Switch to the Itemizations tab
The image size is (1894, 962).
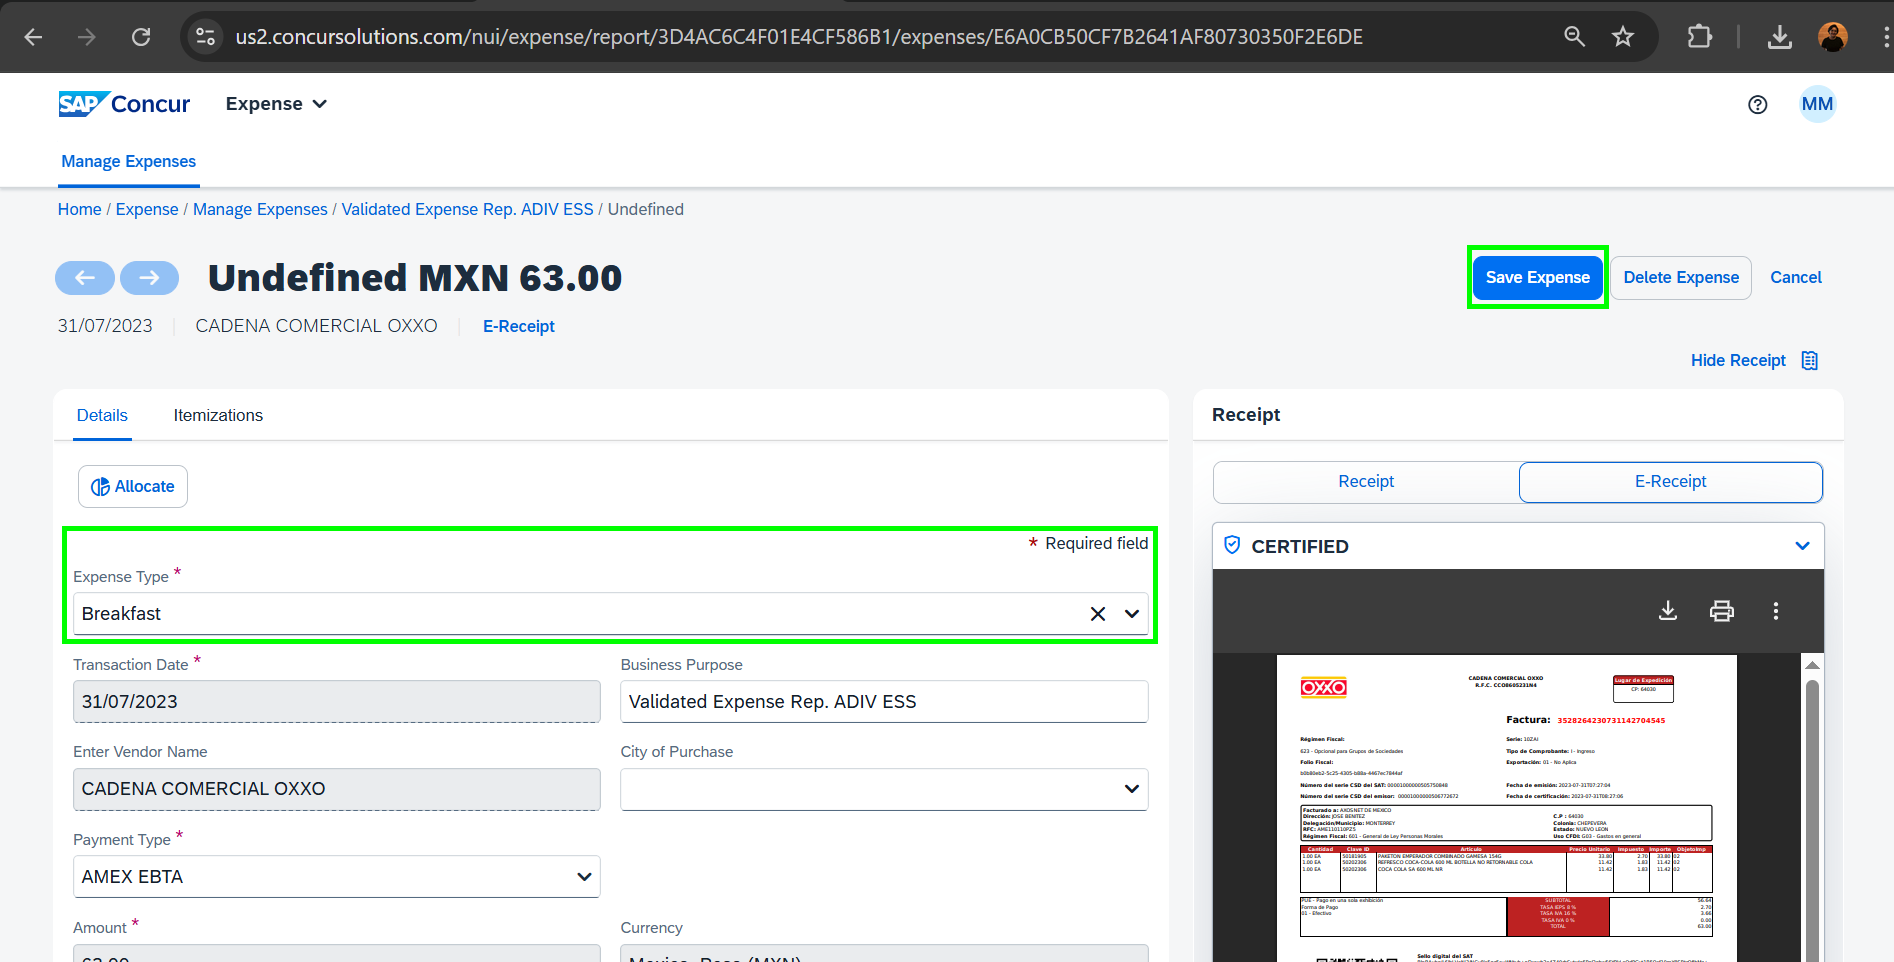pyautogui.click(x=218, y=416)
